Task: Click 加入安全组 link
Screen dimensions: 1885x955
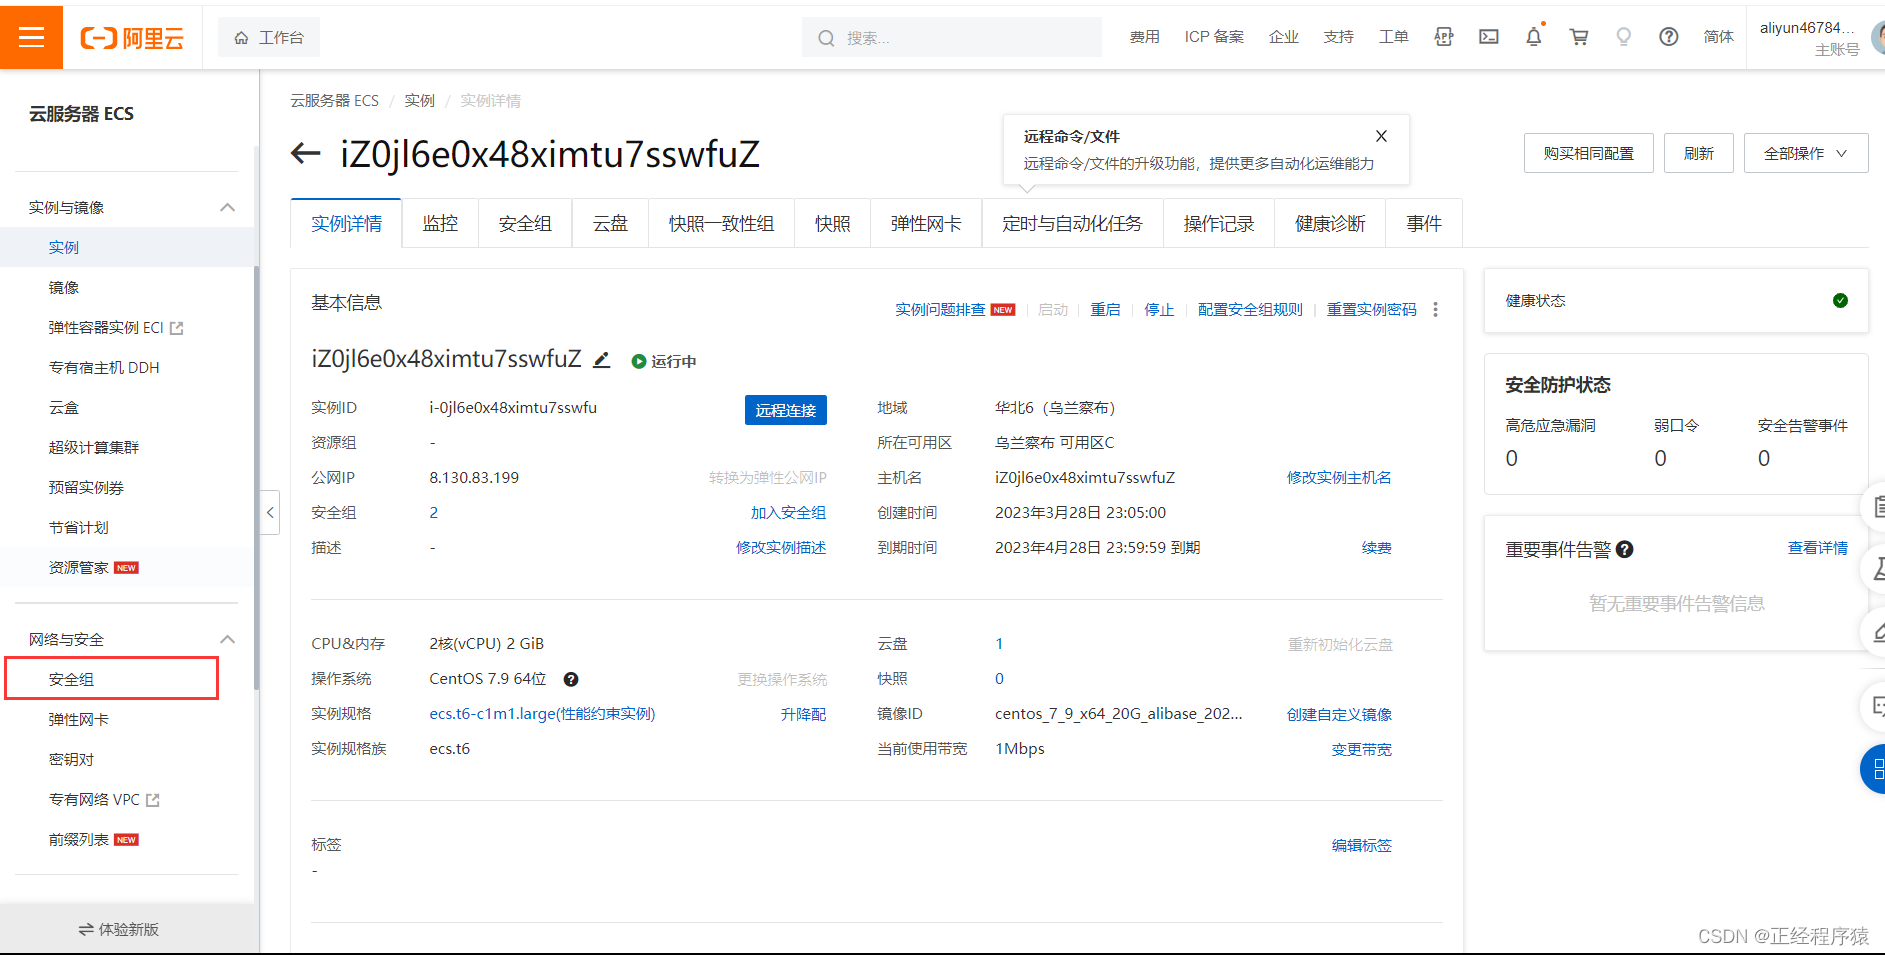Action: (788, 513)
